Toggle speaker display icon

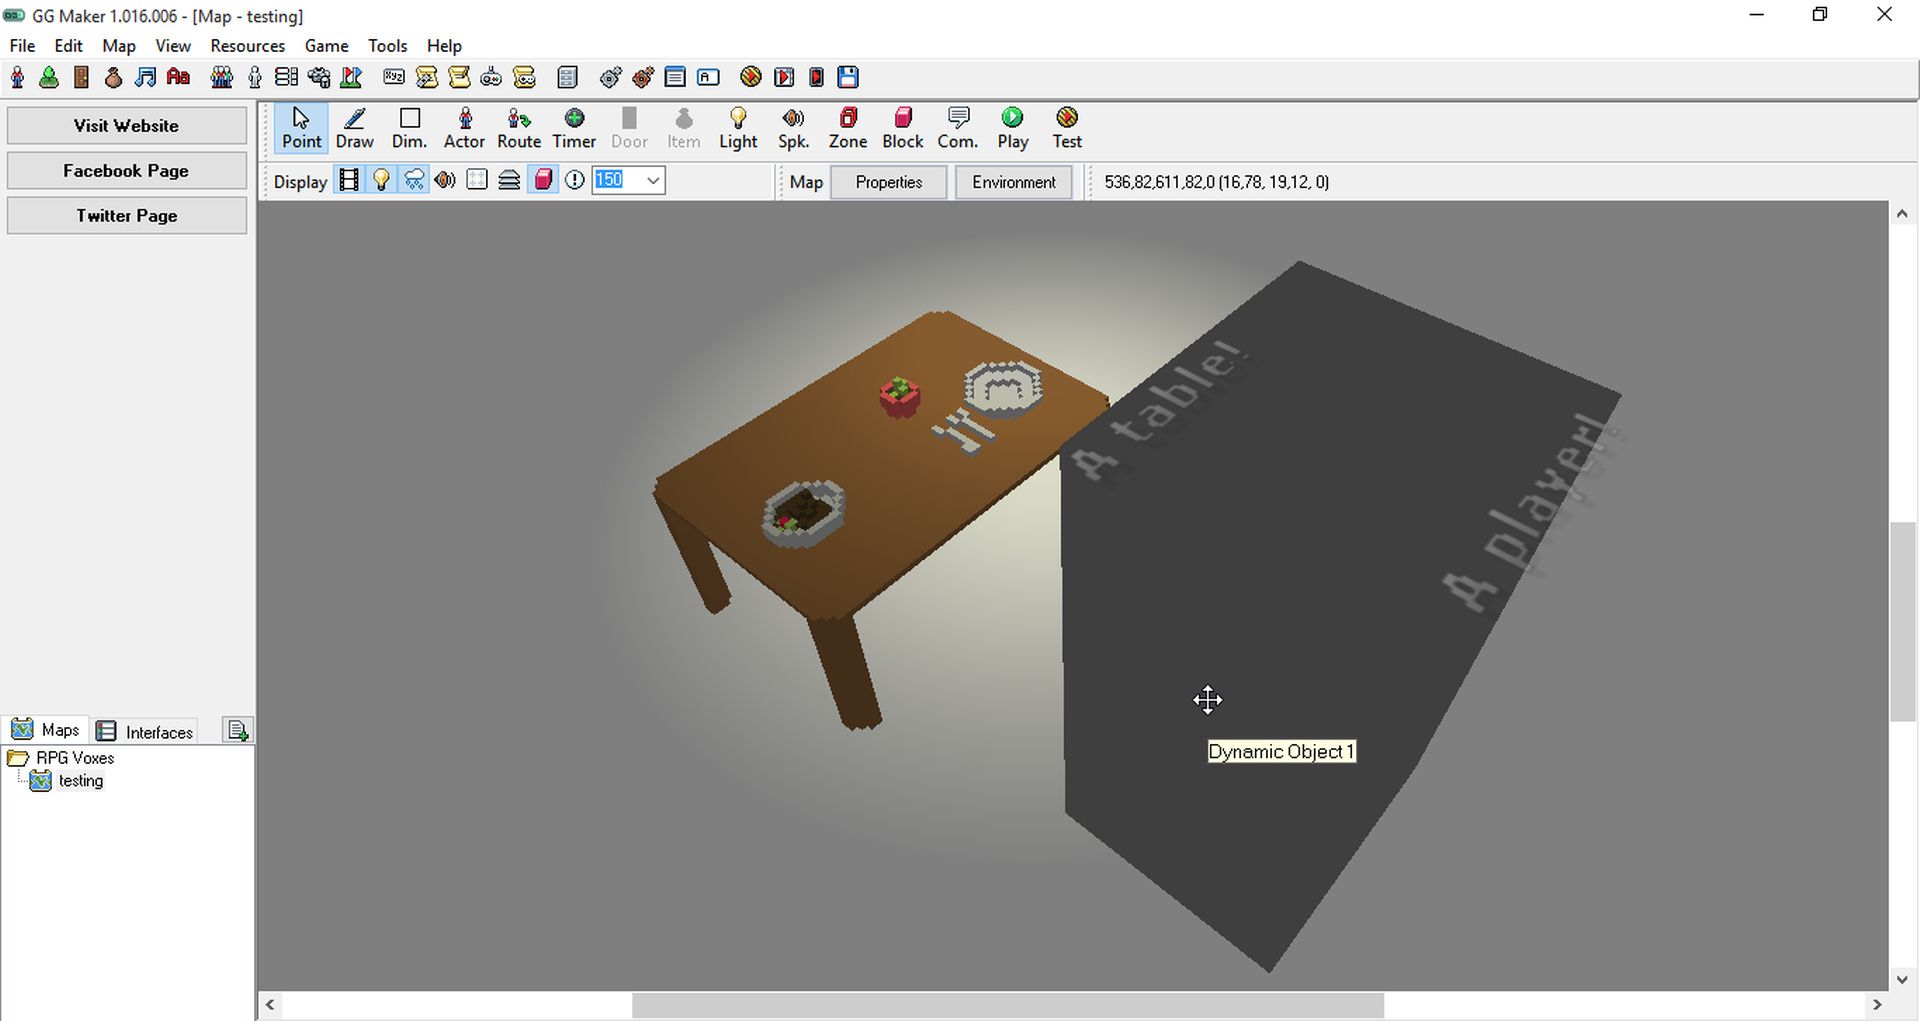coord(445,180)
